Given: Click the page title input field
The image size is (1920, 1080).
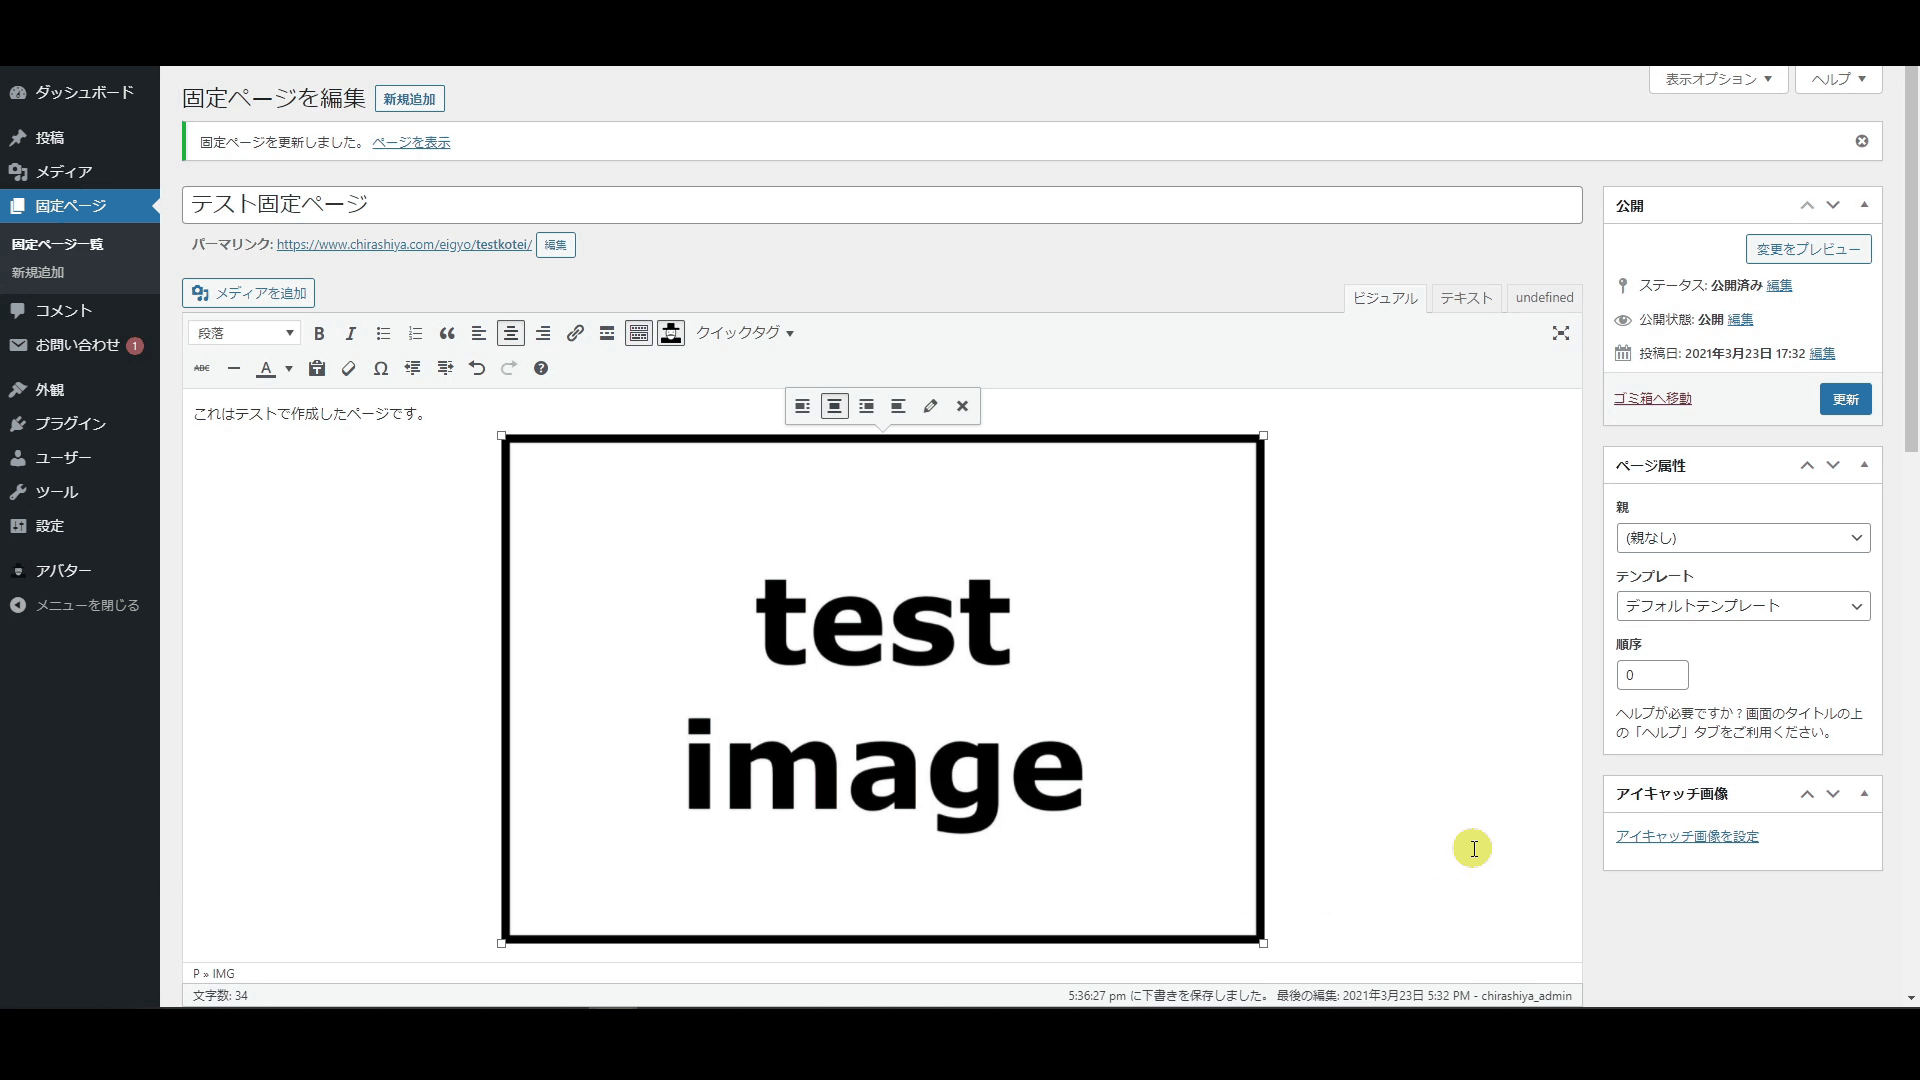Looking at the screenshot, I should (882, 204).
